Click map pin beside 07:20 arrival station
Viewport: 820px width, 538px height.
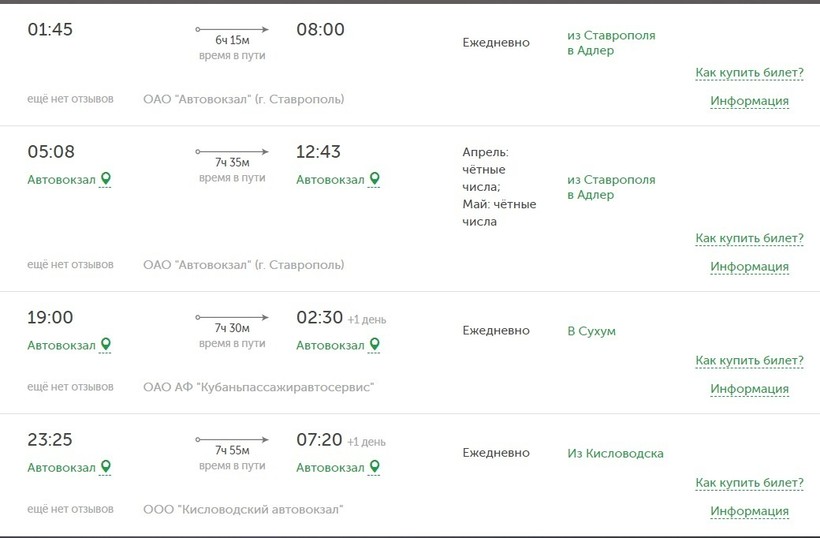[375, 467]
